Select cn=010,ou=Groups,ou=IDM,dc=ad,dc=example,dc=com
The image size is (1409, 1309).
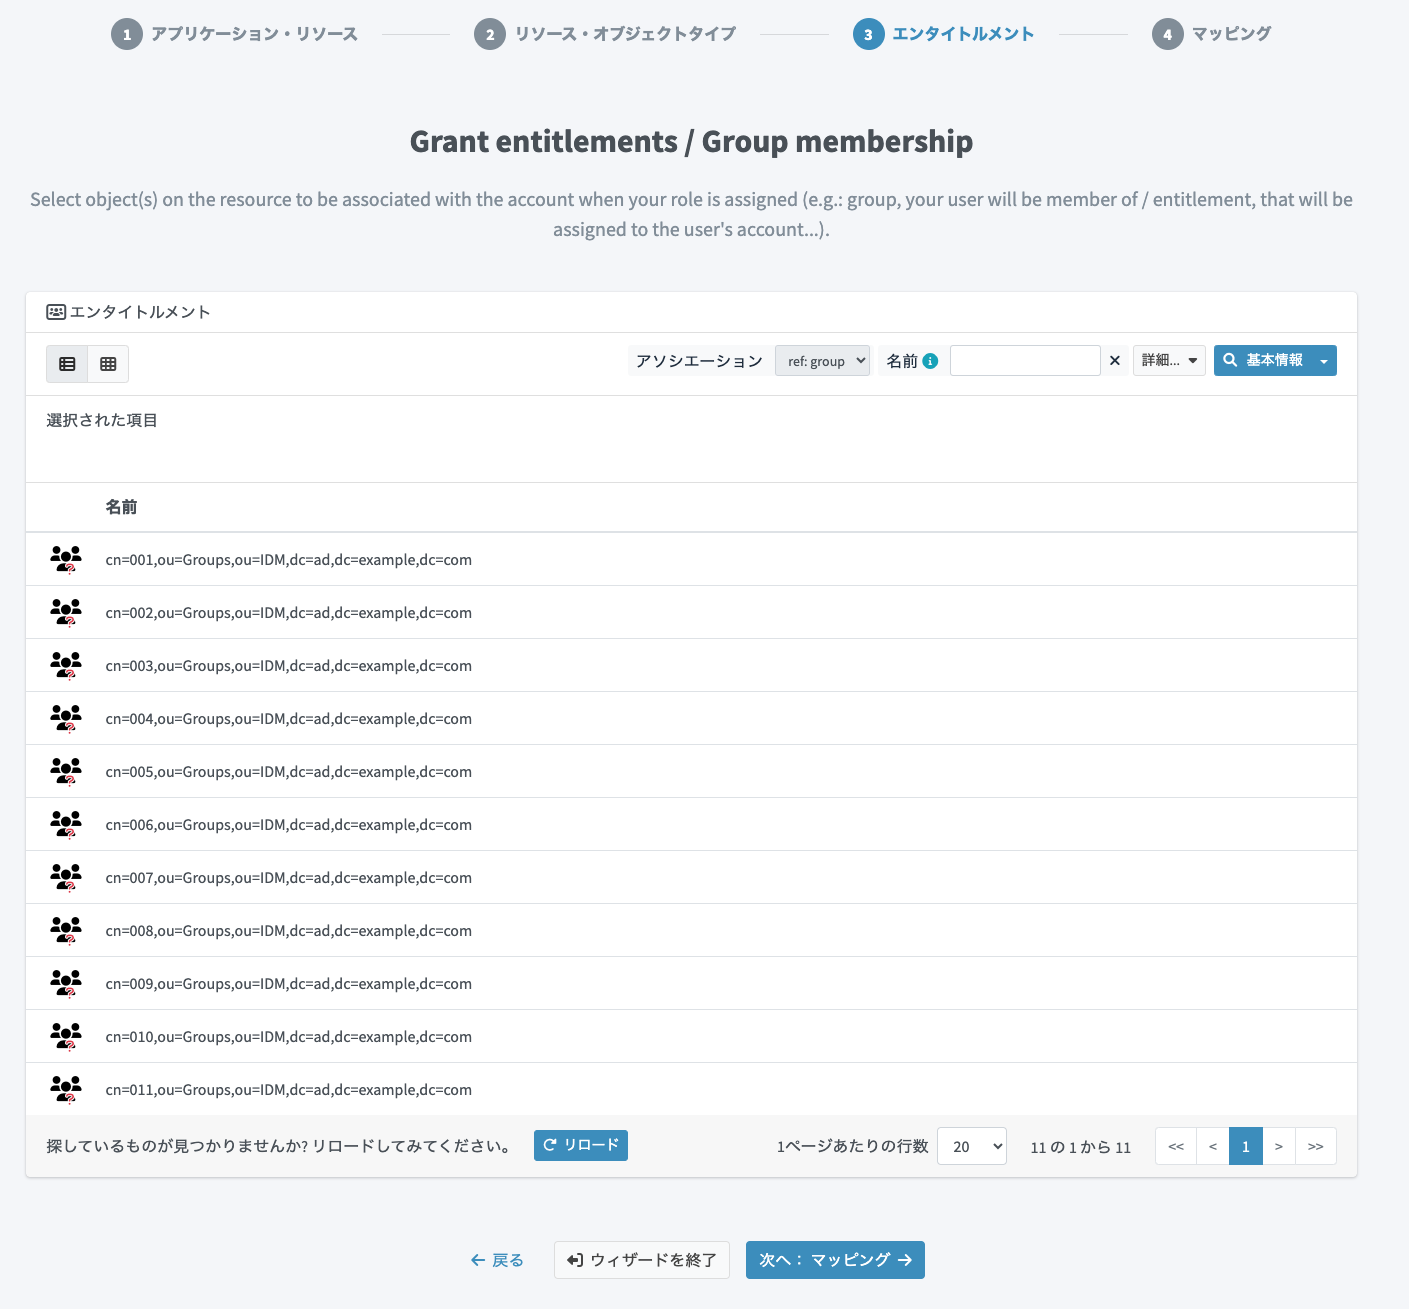(289, 1037)
